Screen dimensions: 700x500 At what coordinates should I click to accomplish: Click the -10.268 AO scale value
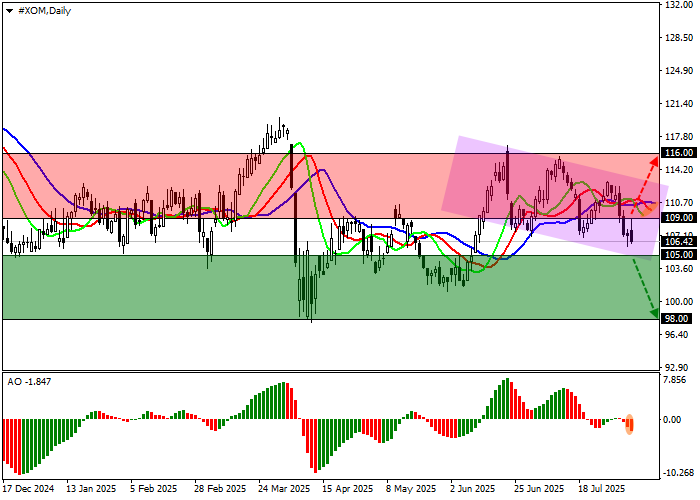pyautogui.click(x=679, y=473)
